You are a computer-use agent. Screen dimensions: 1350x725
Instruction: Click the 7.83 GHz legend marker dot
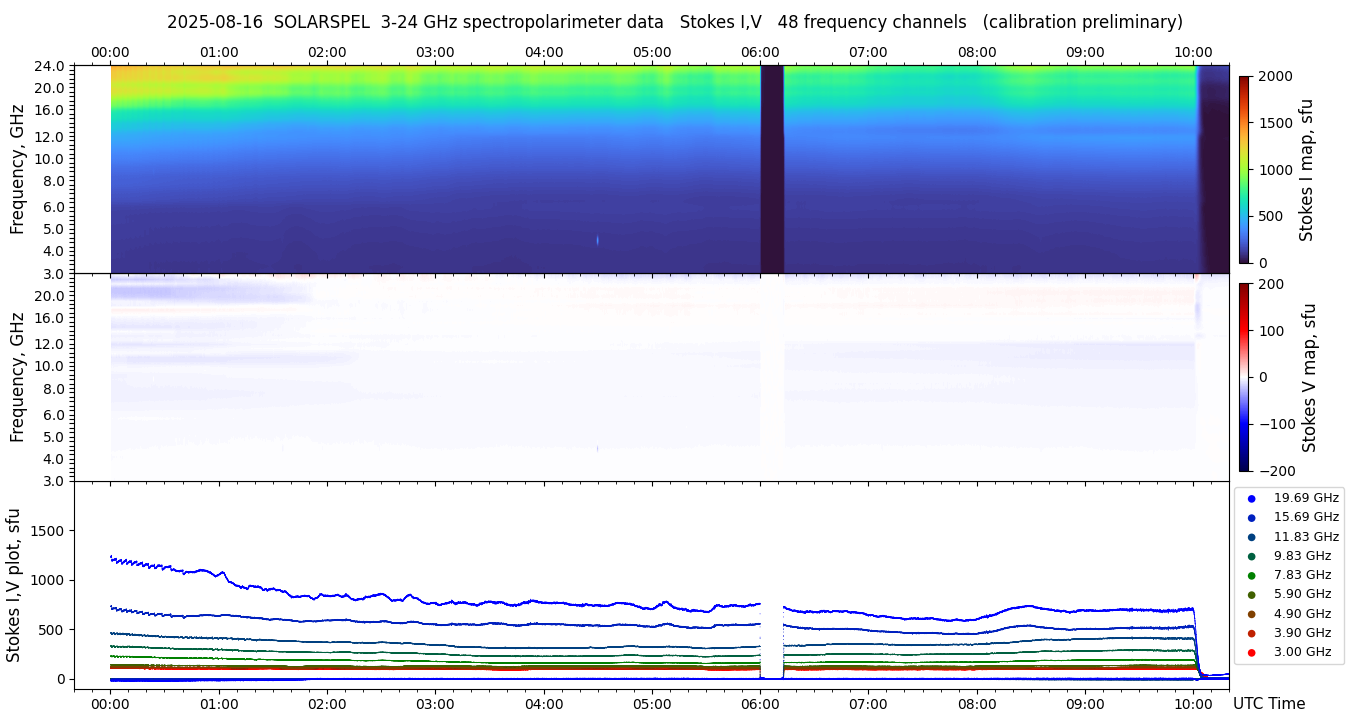1251,575
